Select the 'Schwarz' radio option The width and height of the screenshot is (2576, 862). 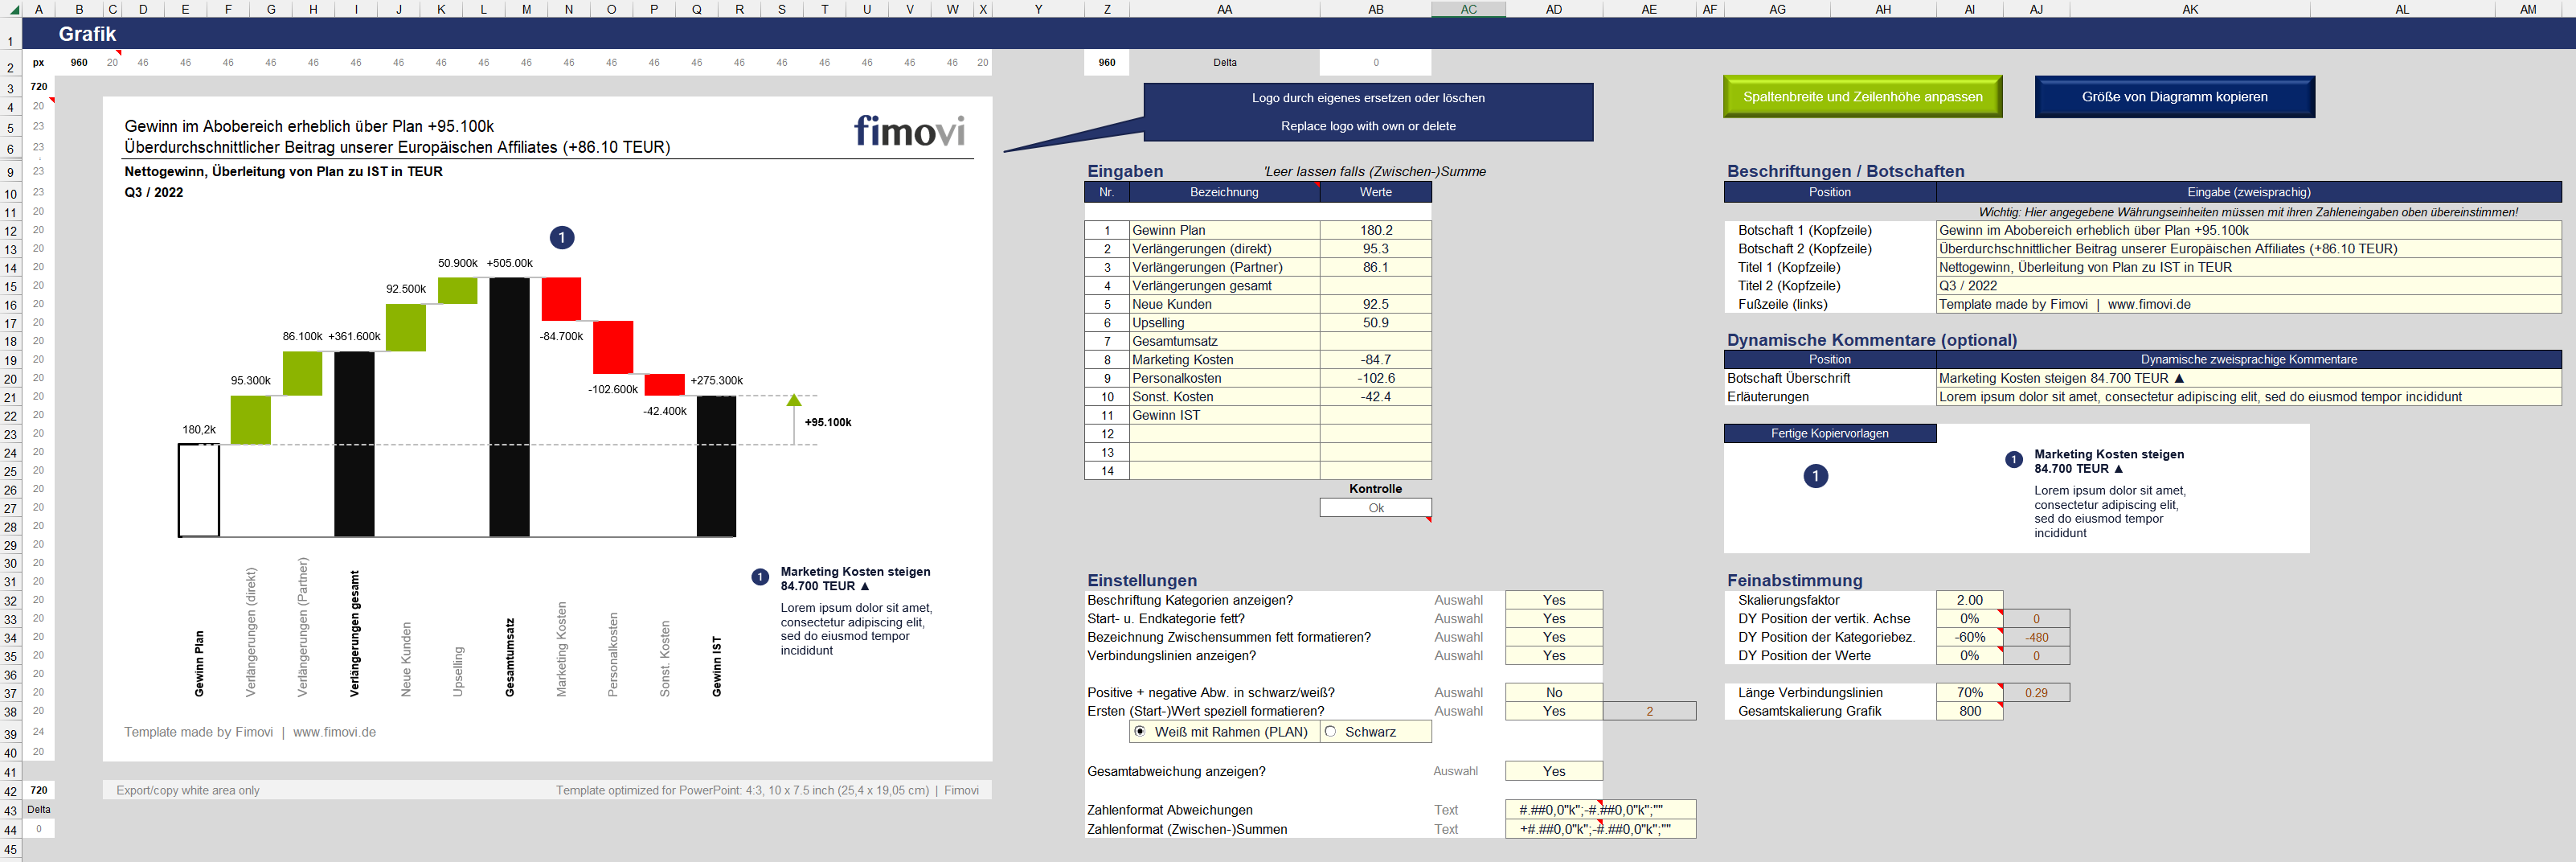[x=1330, y=732]
